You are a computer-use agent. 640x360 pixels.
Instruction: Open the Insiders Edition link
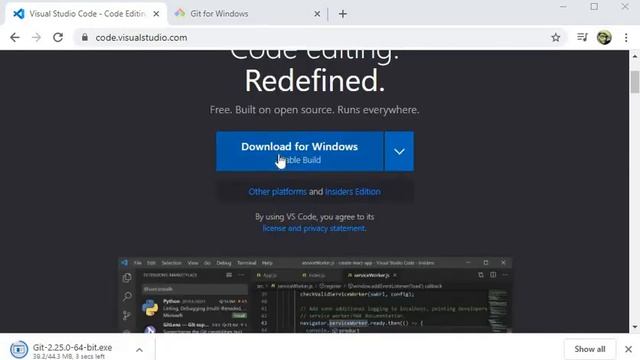pyautogui.click(x=353, y=191)
